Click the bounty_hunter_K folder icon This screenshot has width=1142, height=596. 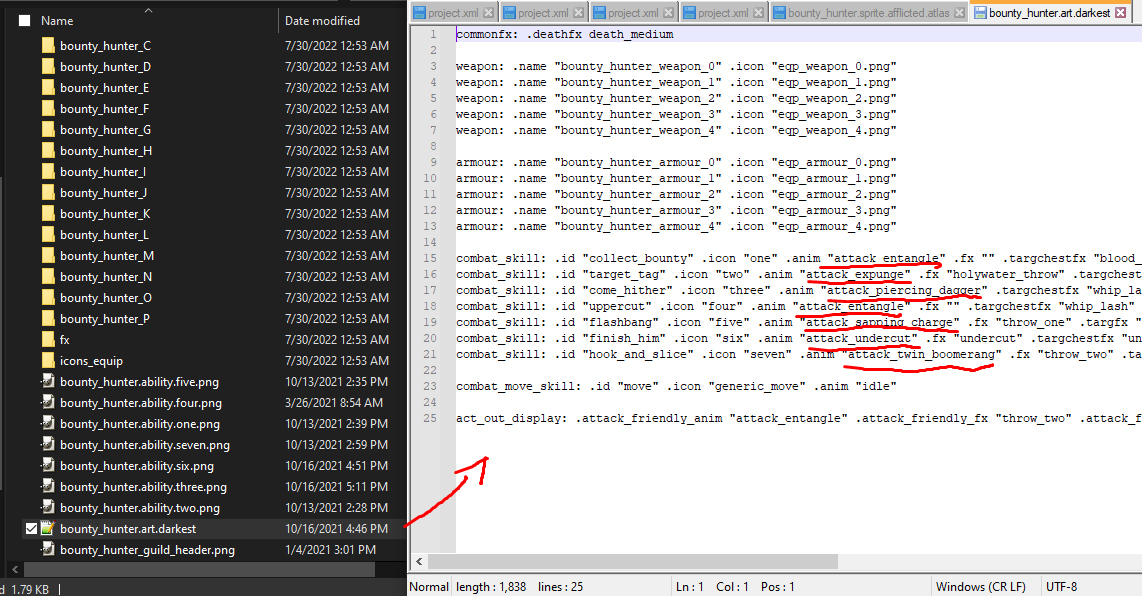tap(48, 214)
